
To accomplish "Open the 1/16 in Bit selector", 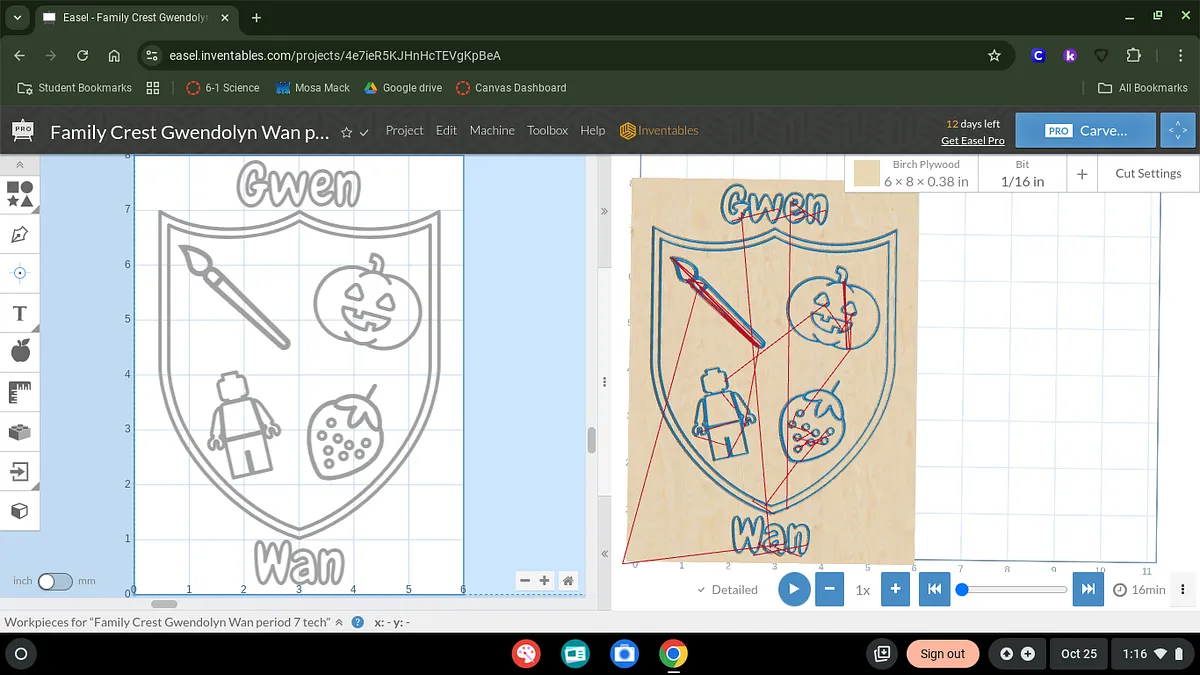I will pos(1022,173).
